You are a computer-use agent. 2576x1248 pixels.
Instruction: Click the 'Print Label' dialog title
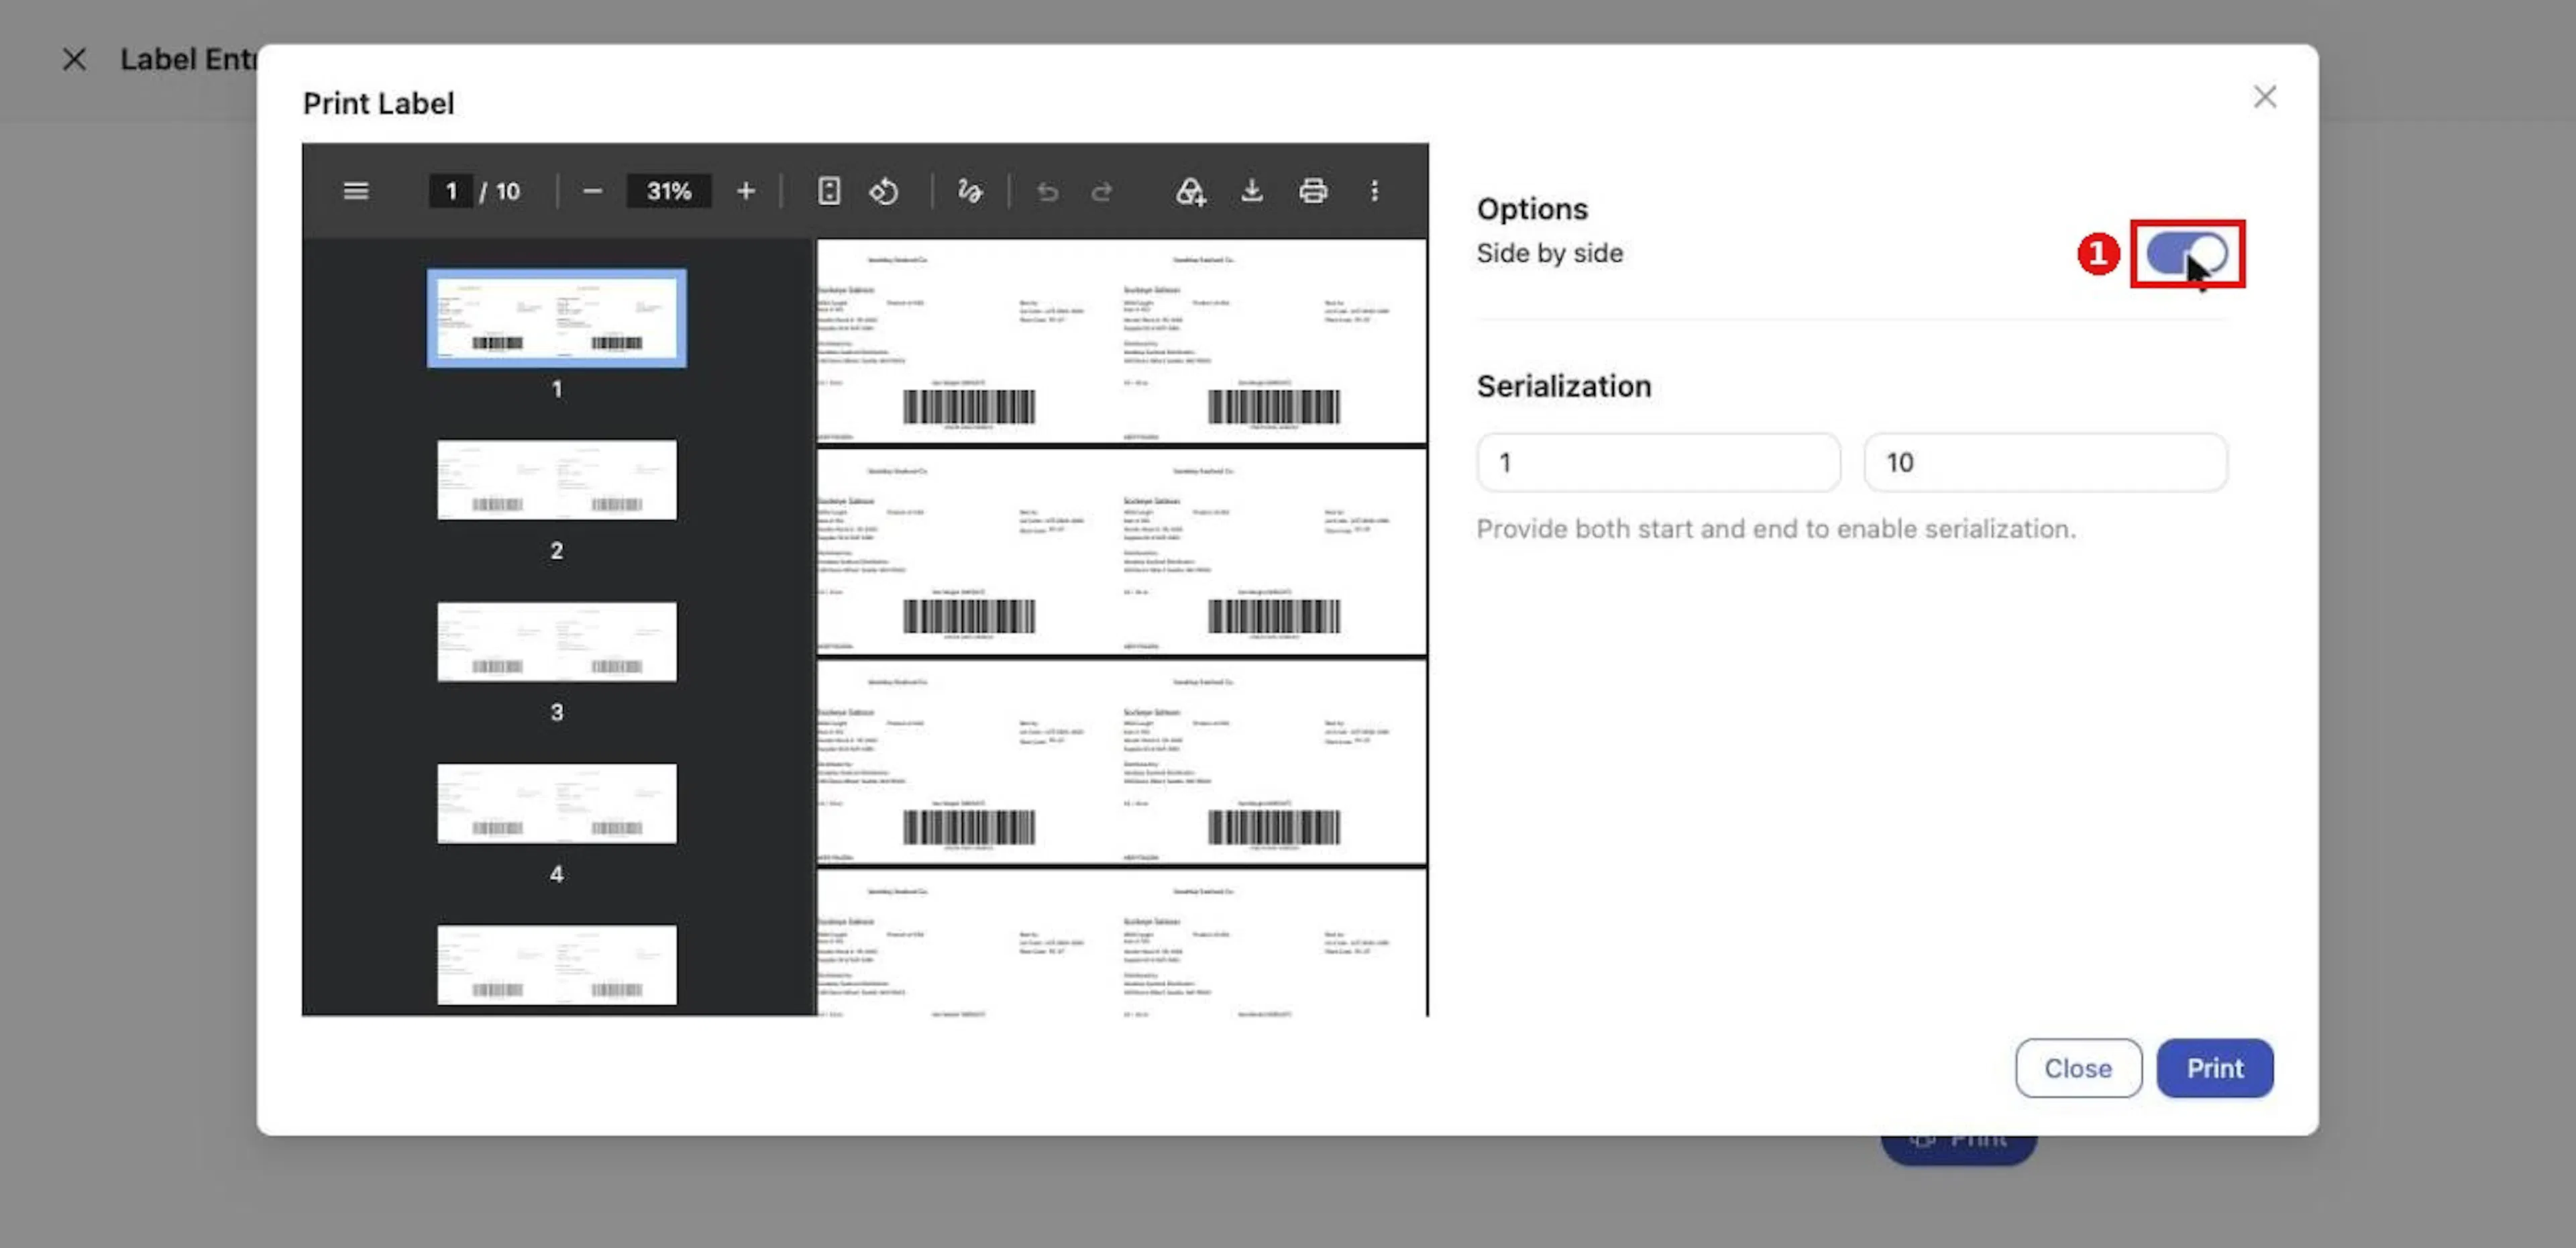[378, 103]
